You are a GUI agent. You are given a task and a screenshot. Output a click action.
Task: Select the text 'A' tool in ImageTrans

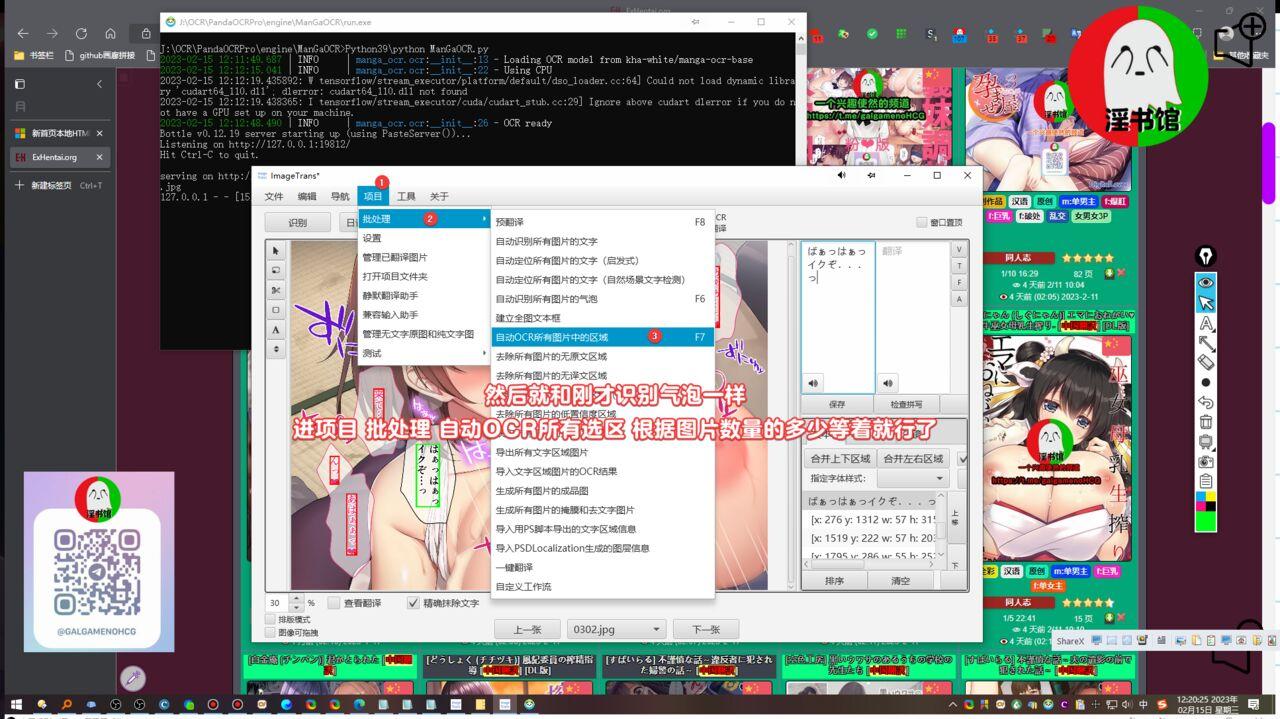[276, 330]
